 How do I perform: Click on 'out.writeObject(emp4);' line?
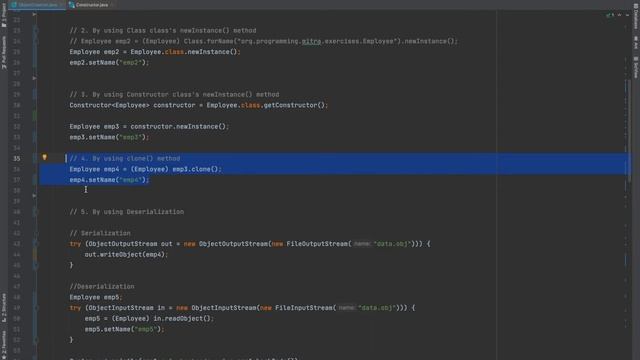[x=126, y=254]
